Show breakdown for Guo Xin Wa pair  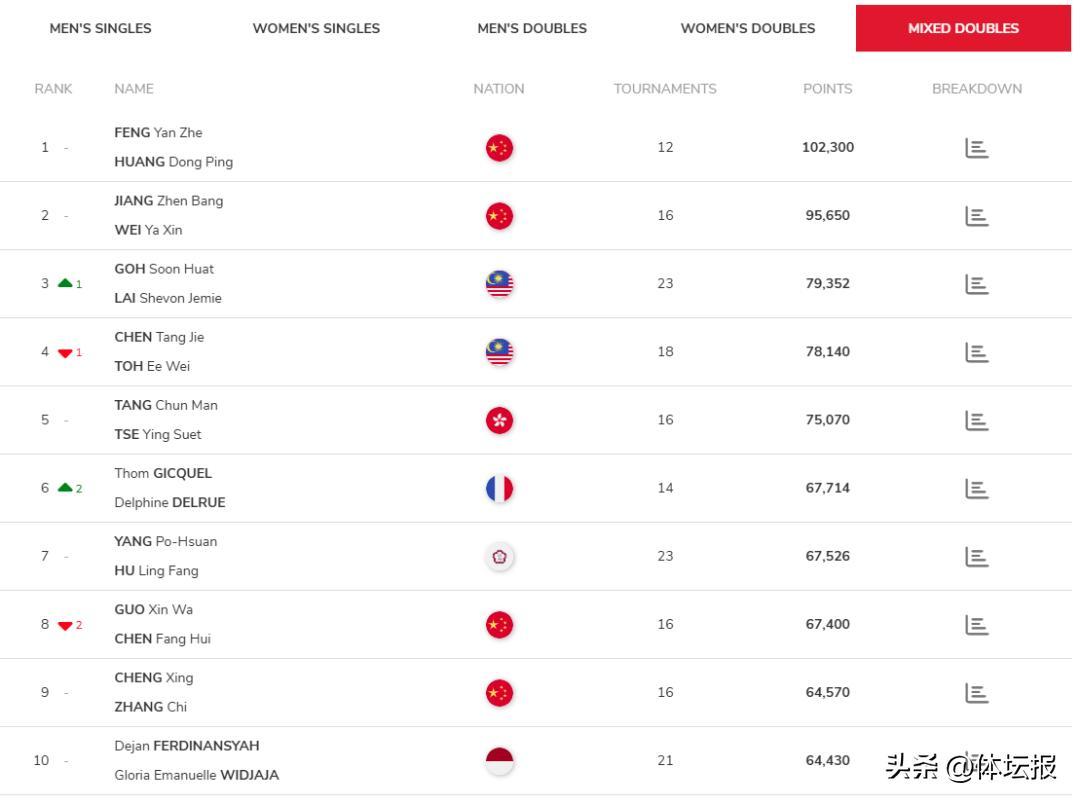(x=976, y=624)
